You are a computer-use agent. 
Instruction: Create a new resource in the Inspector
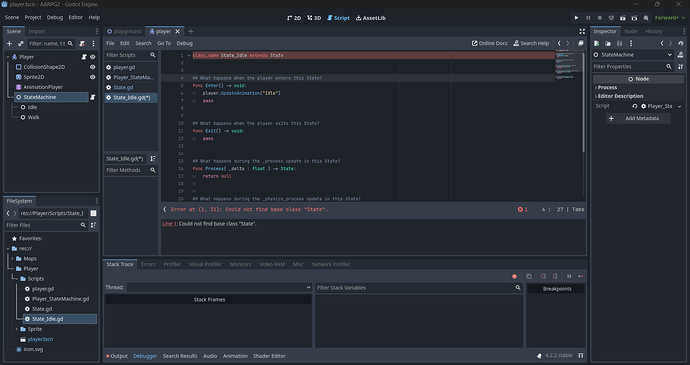[597, 43]
